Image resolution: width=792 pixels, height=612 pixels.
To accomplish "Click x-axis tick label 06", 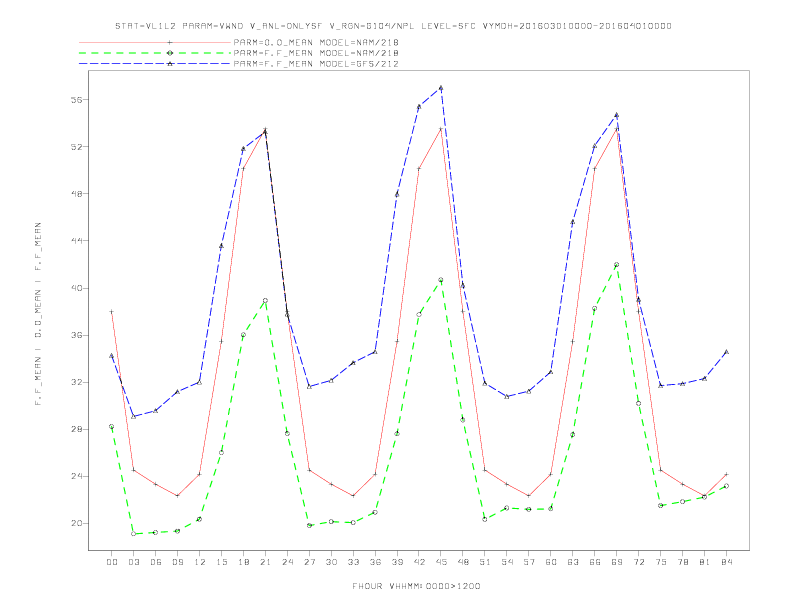I will pos(156,562).
